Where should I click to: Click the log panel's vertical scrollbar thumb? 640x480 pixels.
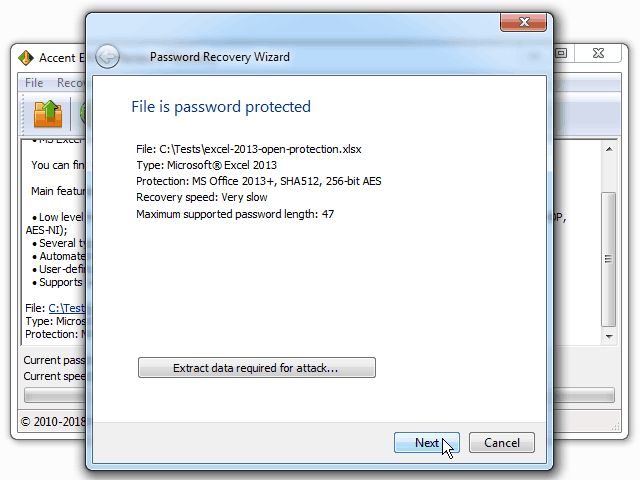pos(609,259)
